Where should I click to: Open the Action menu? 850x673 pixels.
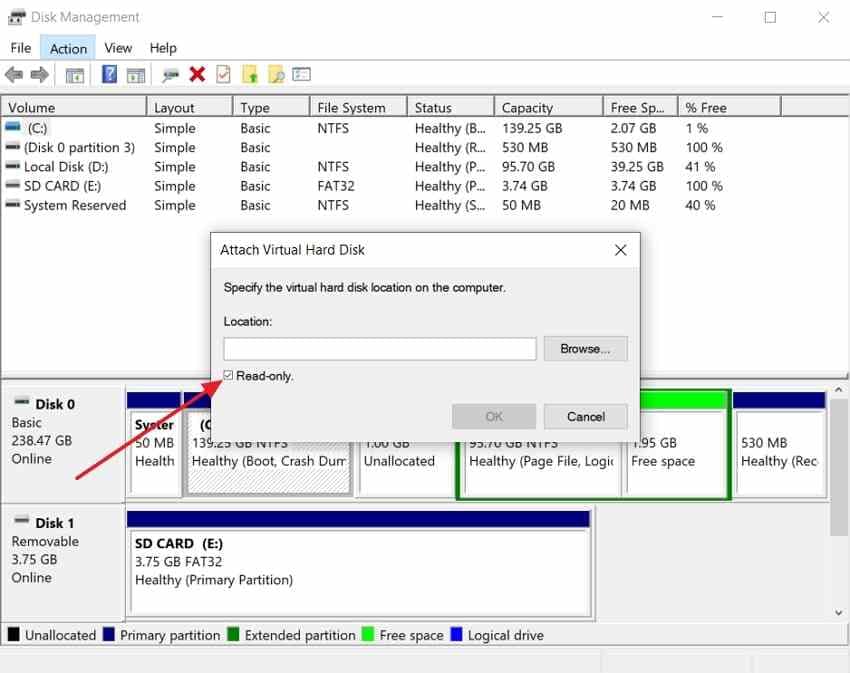click(x=68, y=48)
